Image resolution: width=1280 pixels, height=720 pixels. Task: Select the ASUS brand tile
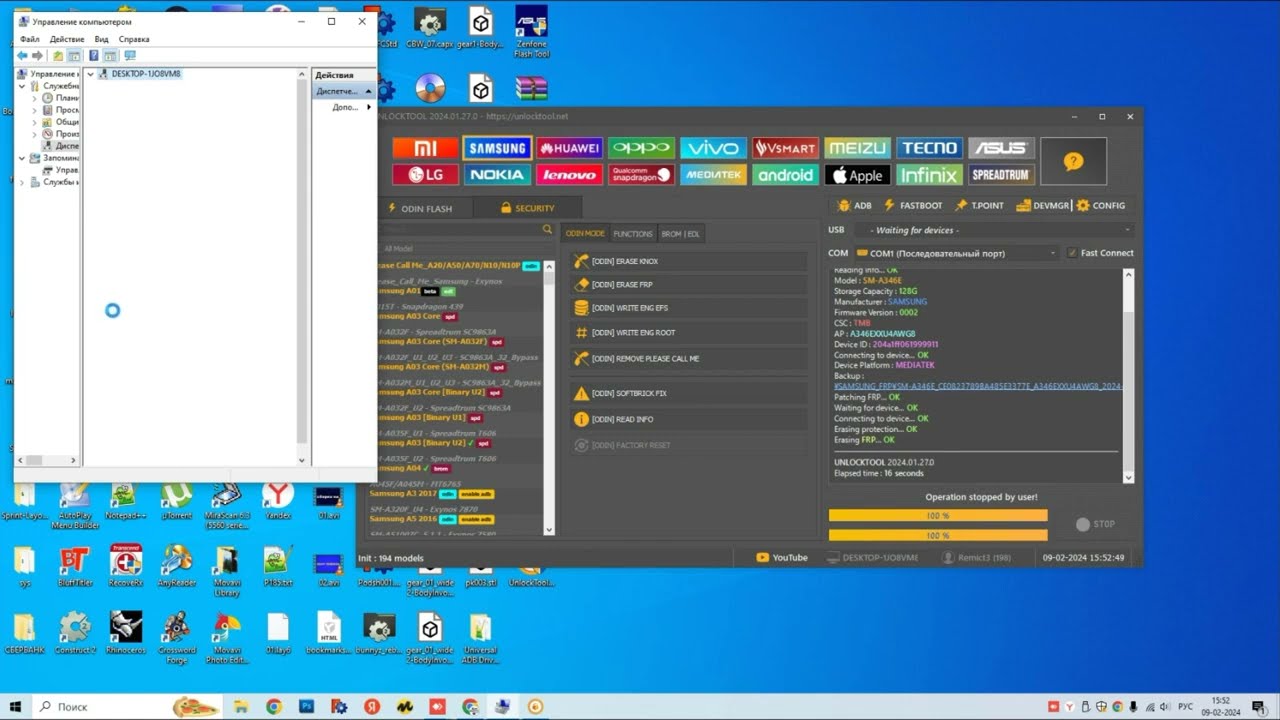coord(1001,148)
